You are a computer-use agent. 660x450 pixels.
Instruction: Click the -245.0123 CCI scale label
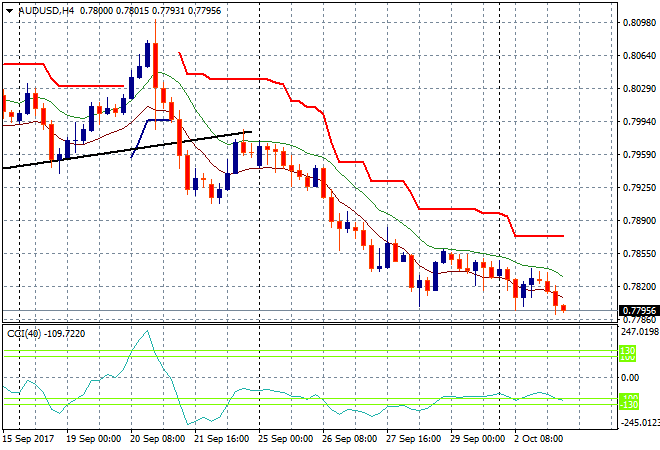(634, 423)
